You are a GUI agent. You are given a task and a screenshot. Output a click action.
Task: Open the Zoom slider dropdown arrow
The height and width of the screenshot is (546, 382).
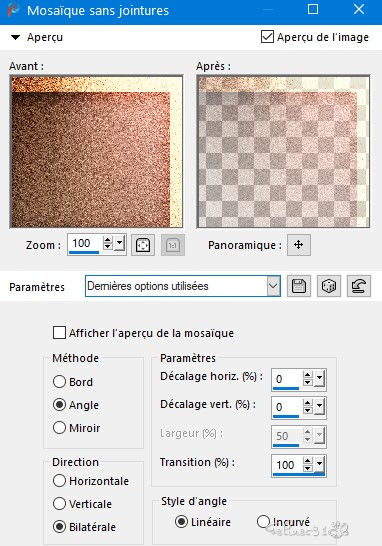click(119, 243)
